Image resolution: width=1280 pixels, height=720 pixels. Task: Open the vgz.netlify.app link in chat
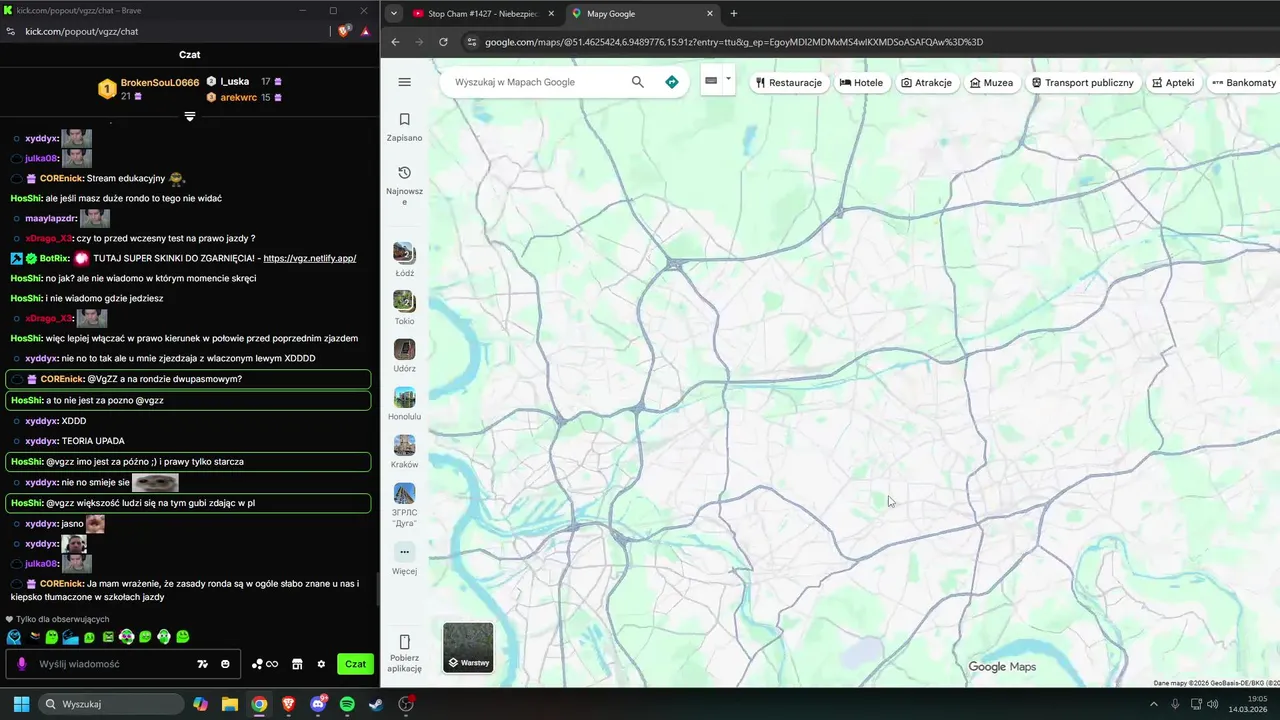(309, 258)
